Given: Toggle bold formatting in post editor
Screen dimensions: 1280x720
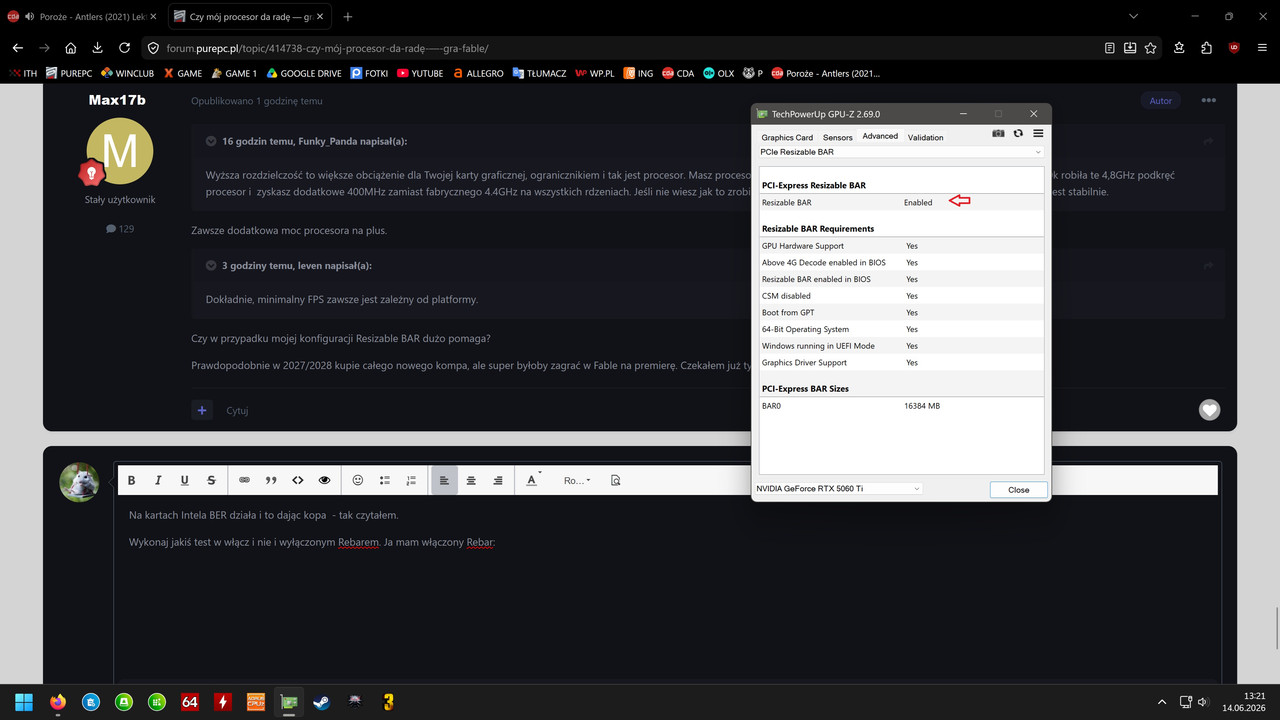Looking at the screenshot, I should click(131, 480).
